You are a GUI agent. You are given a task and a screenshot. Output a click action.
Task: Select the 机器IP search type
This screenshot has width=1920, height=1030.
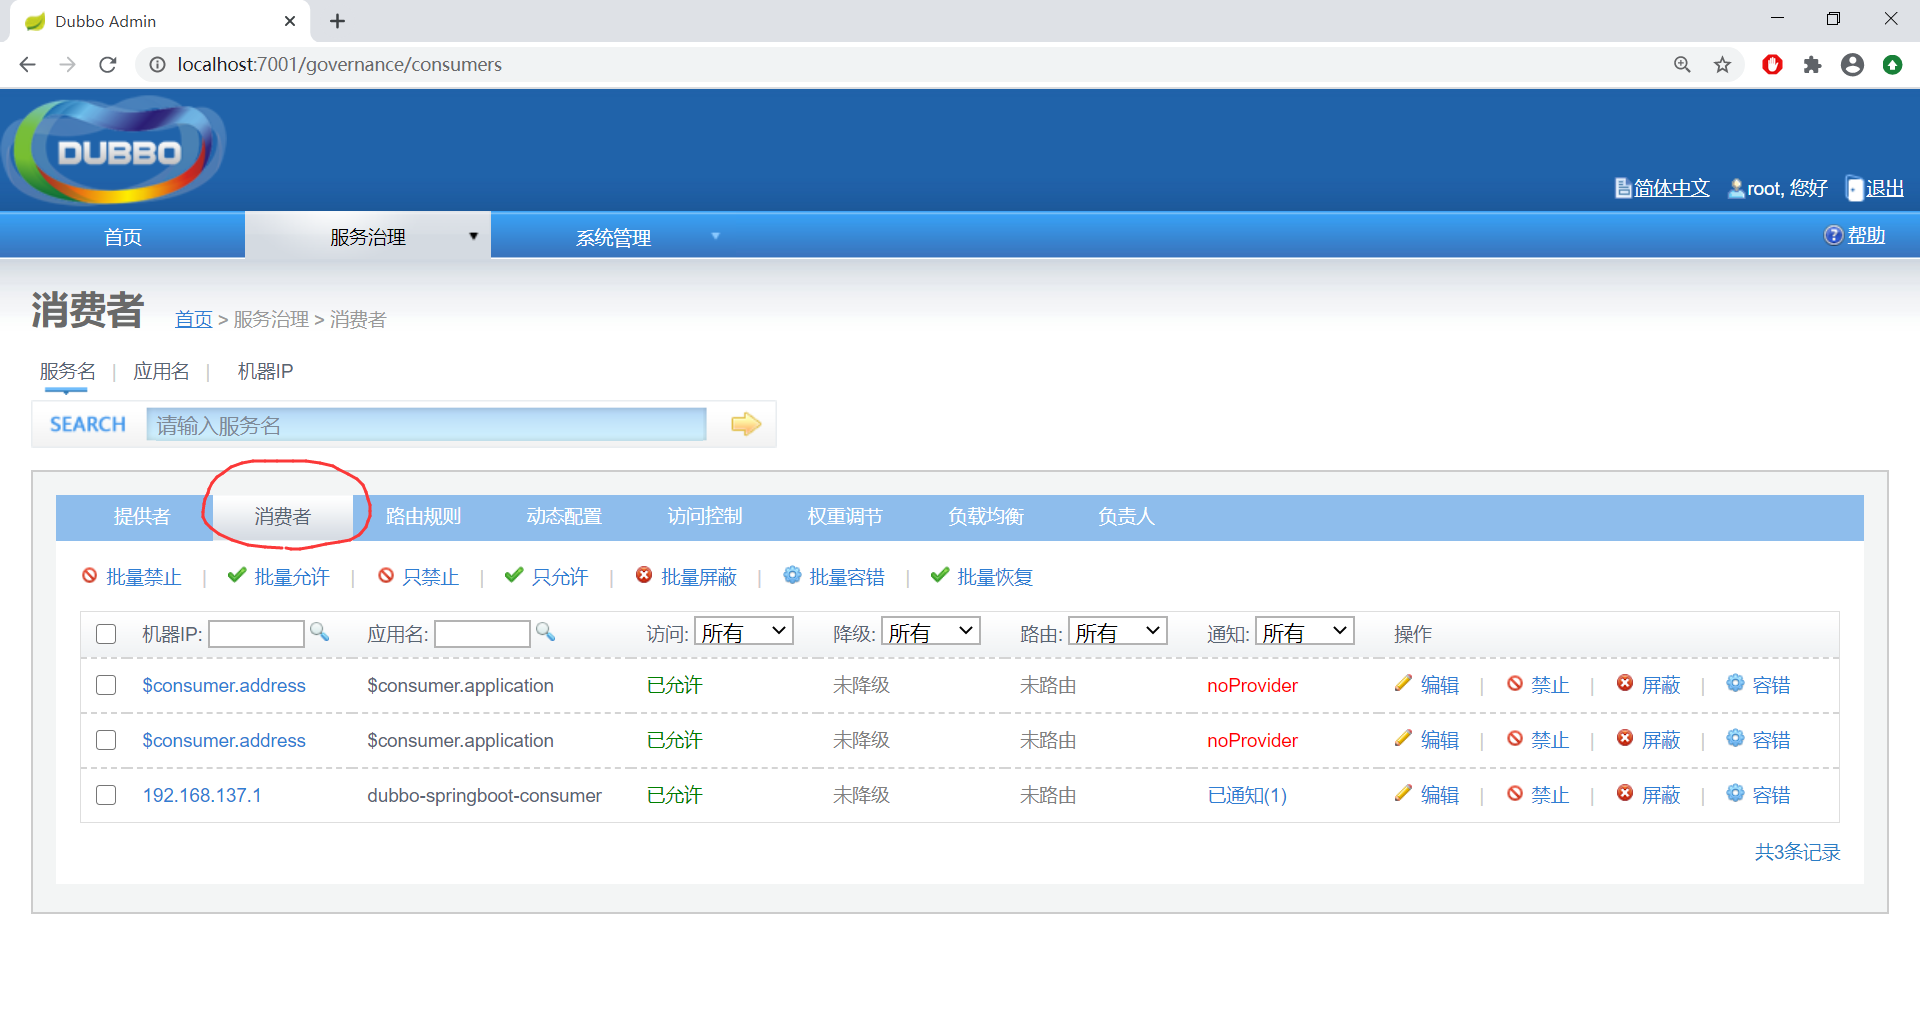265,371
